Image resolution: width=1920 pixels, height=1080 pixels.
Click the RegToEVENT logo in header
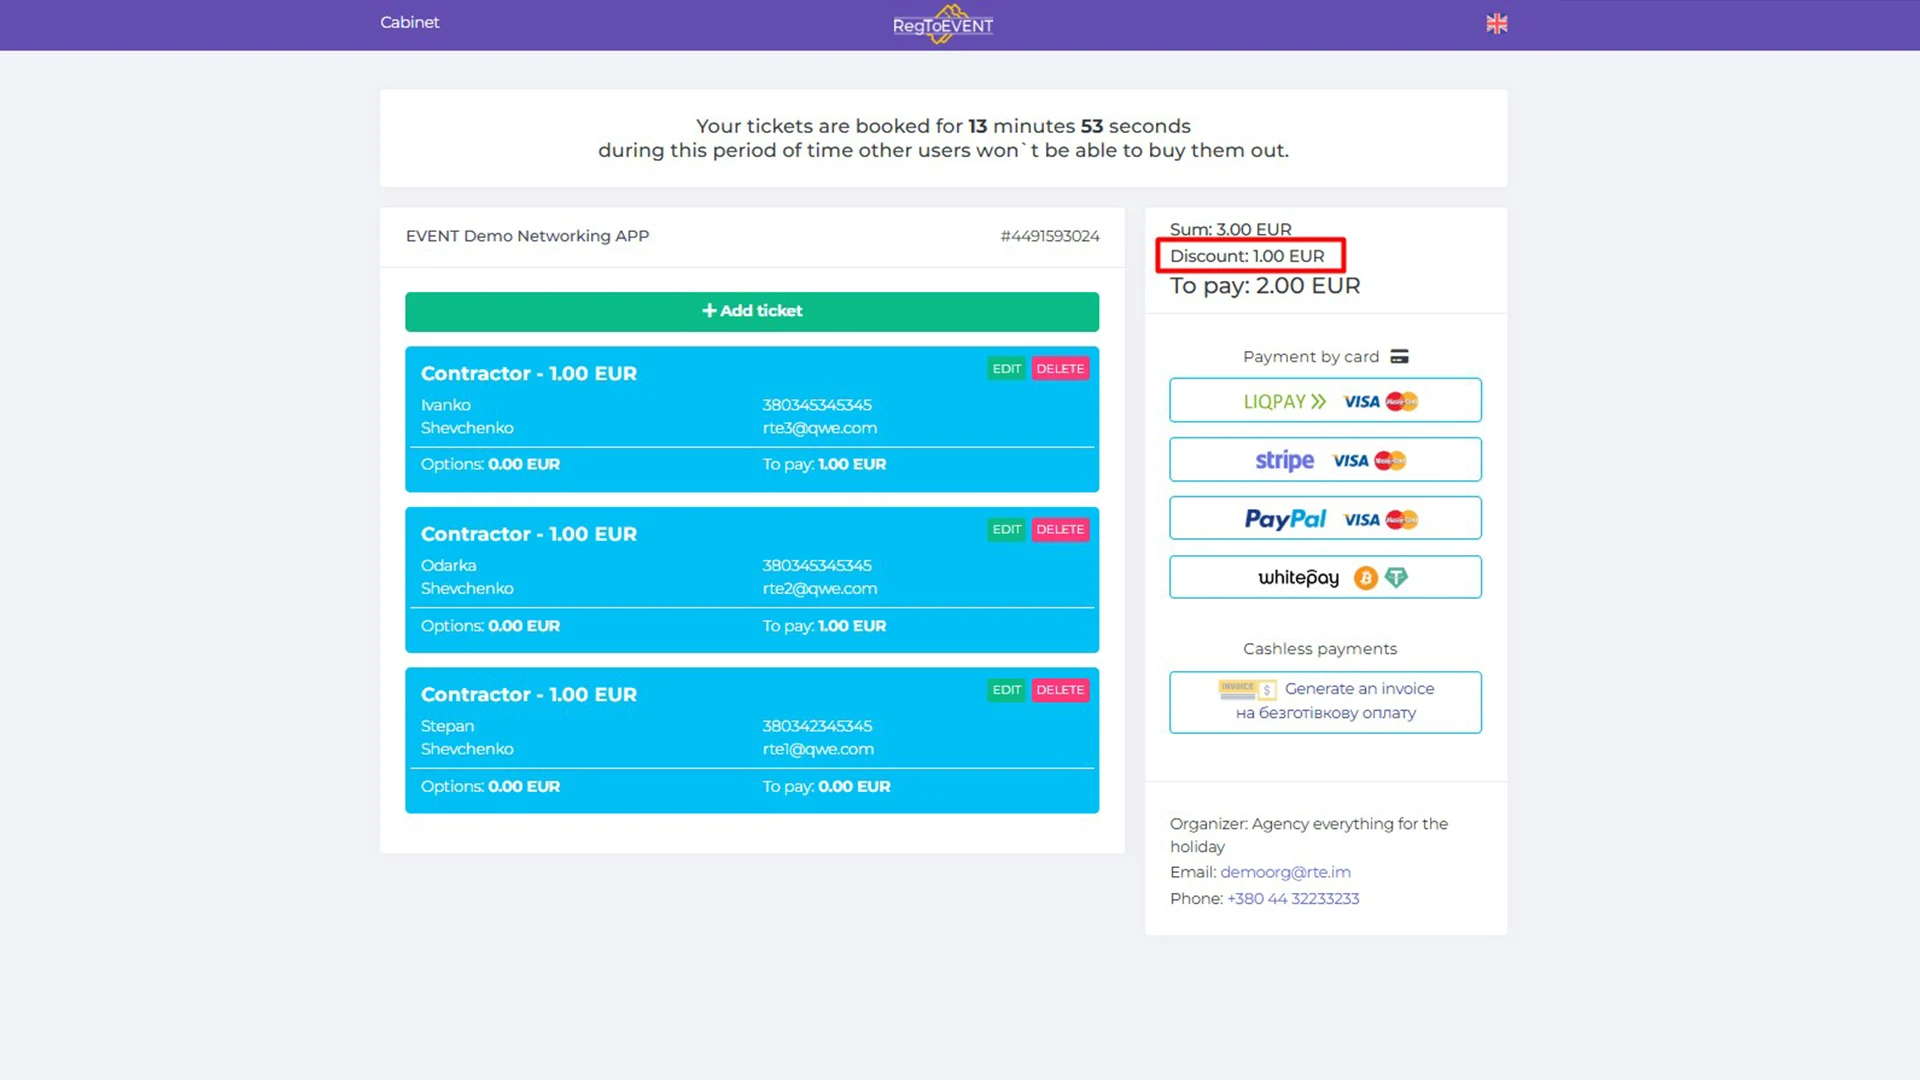click(x=942, y=25)
